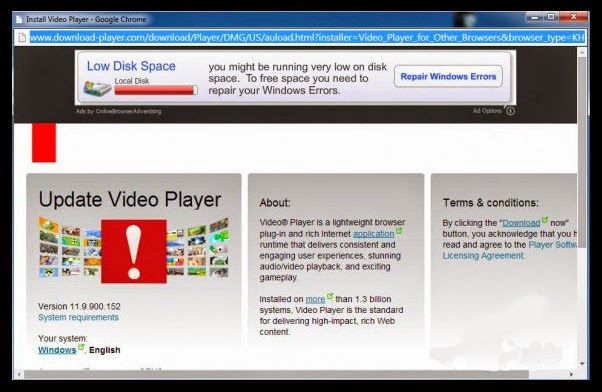Select the URL in the address bar

click(x=307, y=38)
